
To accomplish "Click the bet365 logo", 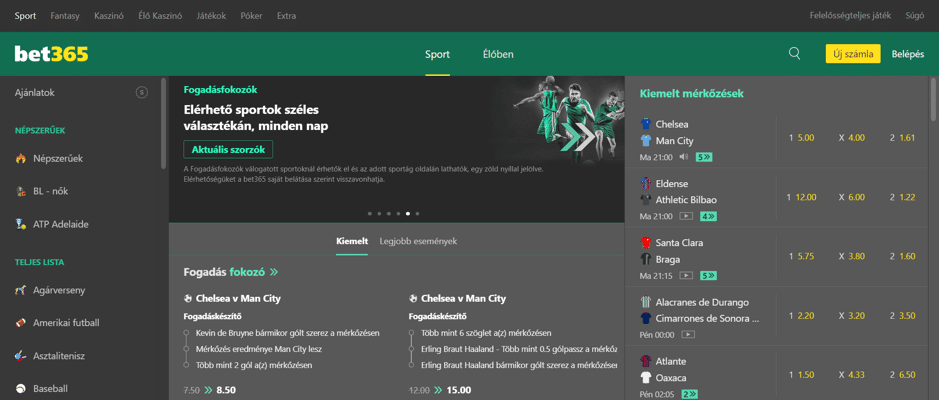I will 51,54.
